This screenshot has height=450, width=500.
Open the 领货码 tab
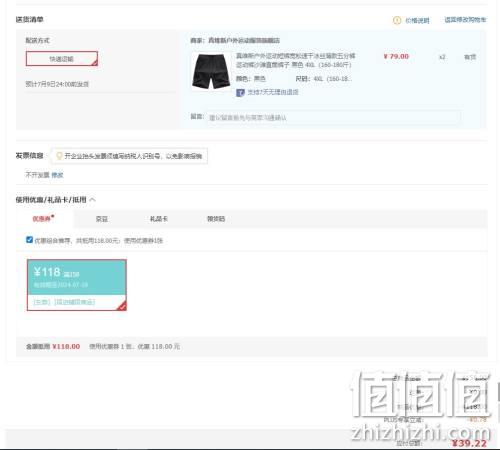[x=216, y=219]
